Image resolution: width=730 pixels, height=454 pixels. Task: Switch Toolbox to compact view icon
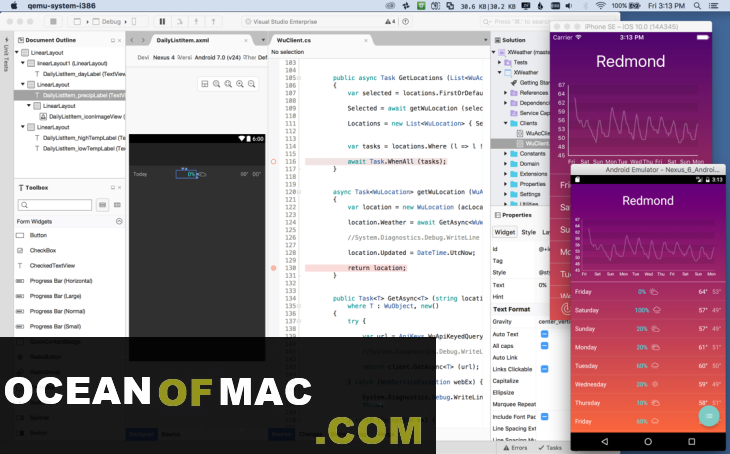tap(117, 205)
